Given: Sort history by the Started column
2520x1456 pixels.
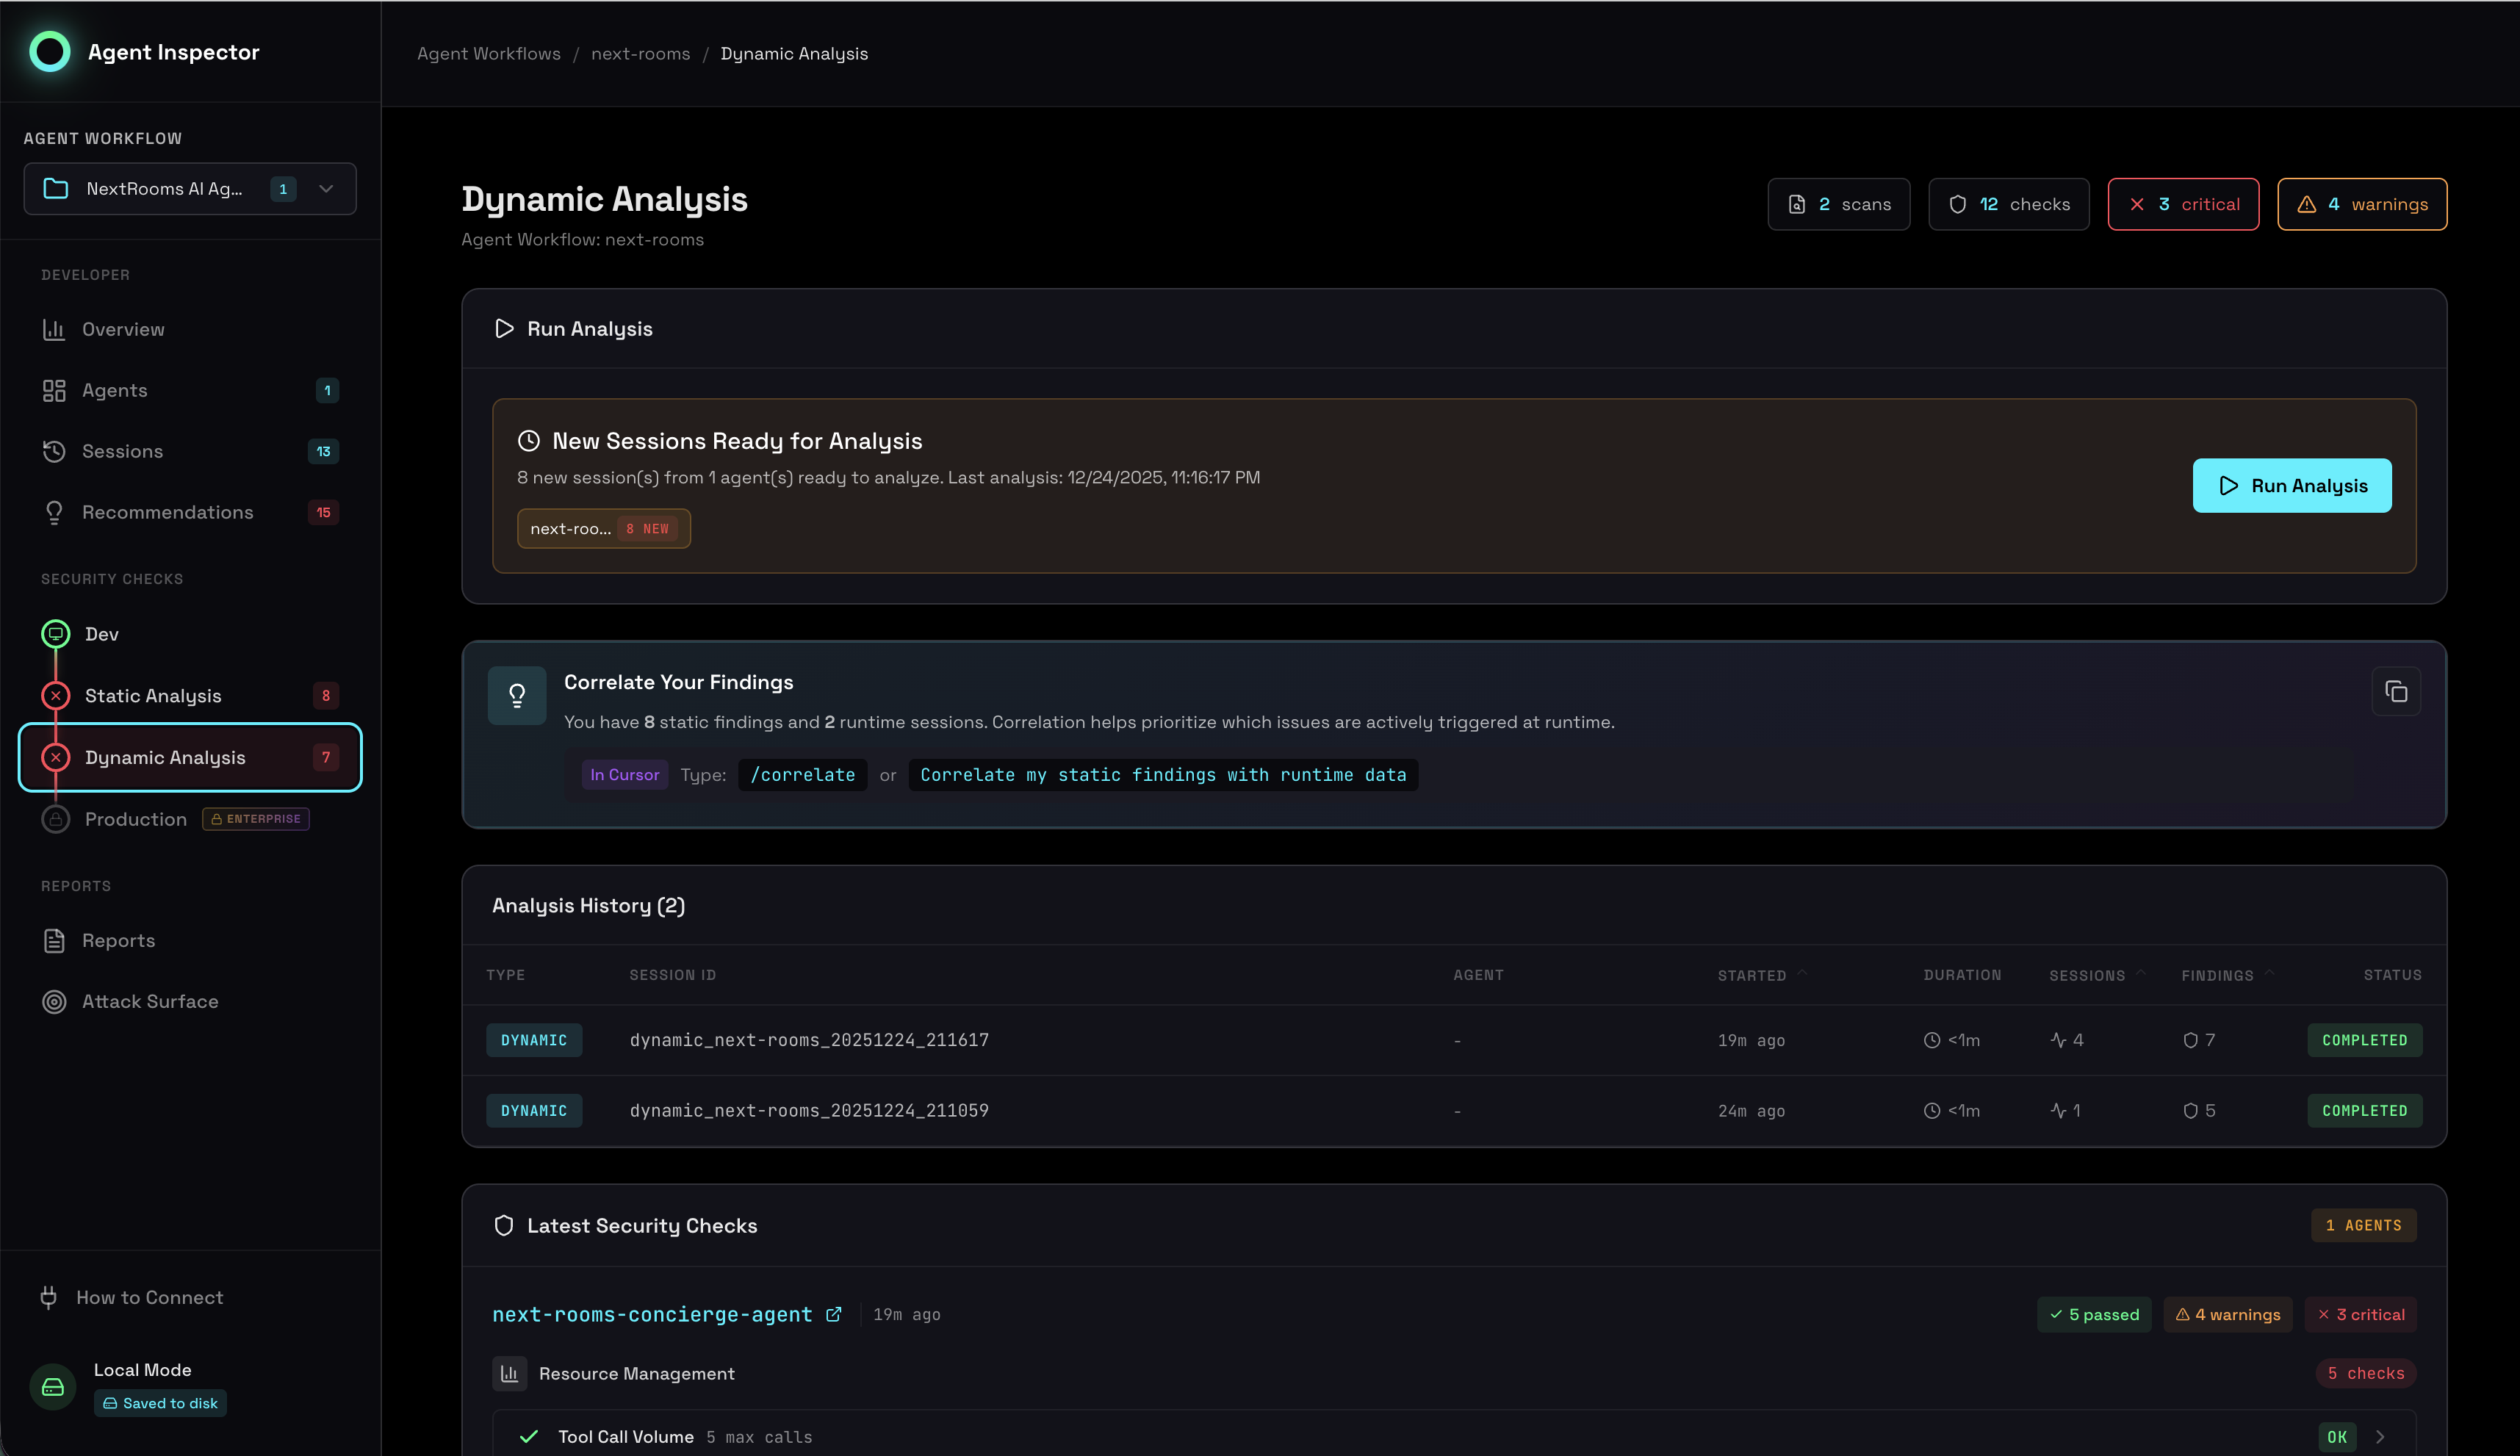Looking at the screenshot, I should [x=1752, y=975].
